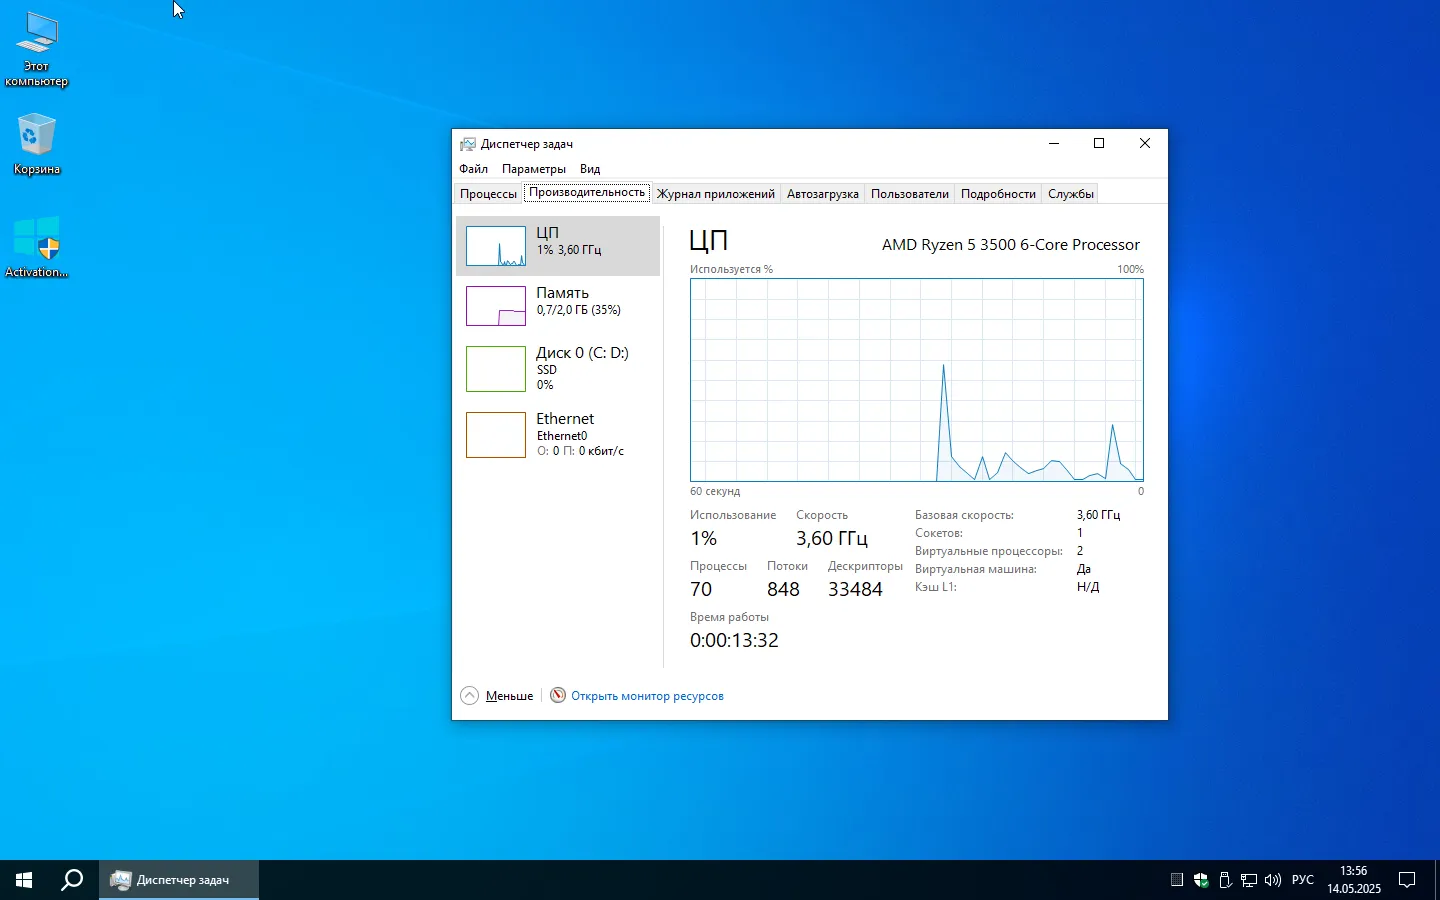The height and width of the screenshot is (900, 1440).
Task: Click the Диспетчер задач window title text
Action: click(x=526, y=144)
